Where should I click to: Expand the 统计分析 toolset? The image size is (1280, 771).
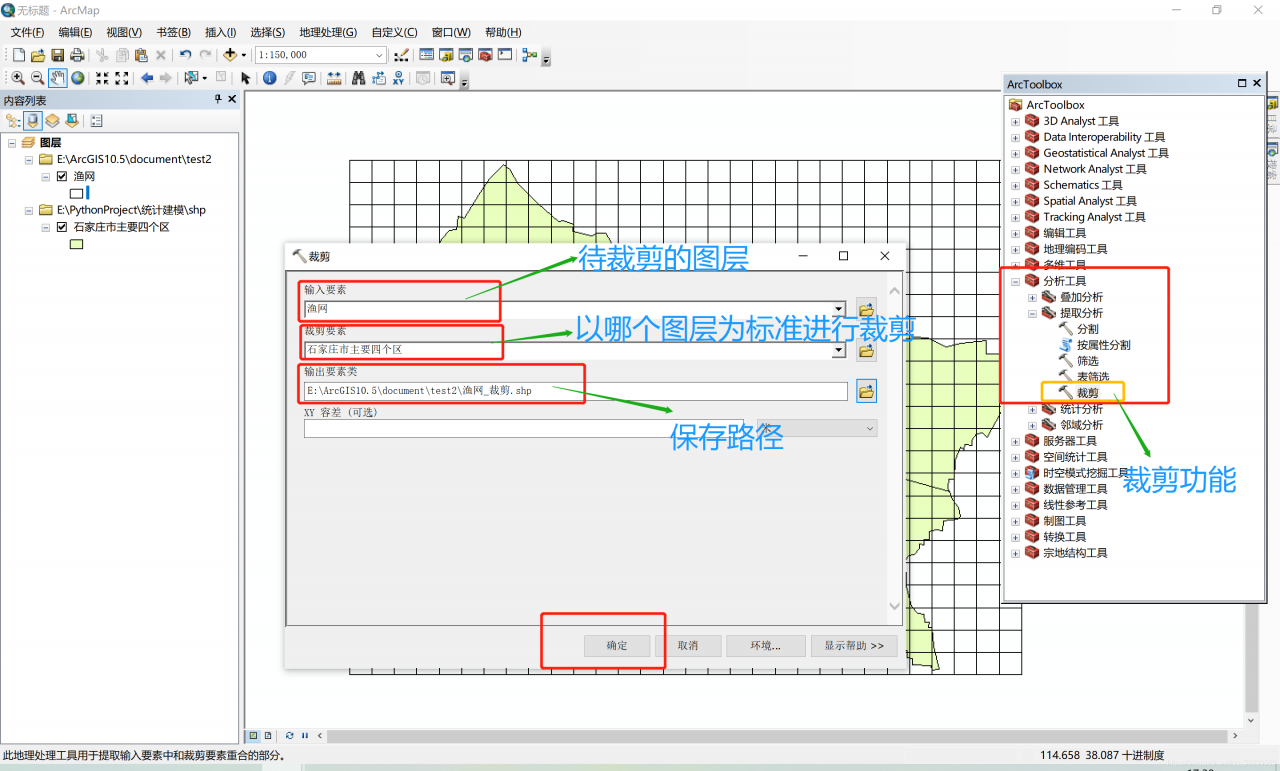[1032, 409]
